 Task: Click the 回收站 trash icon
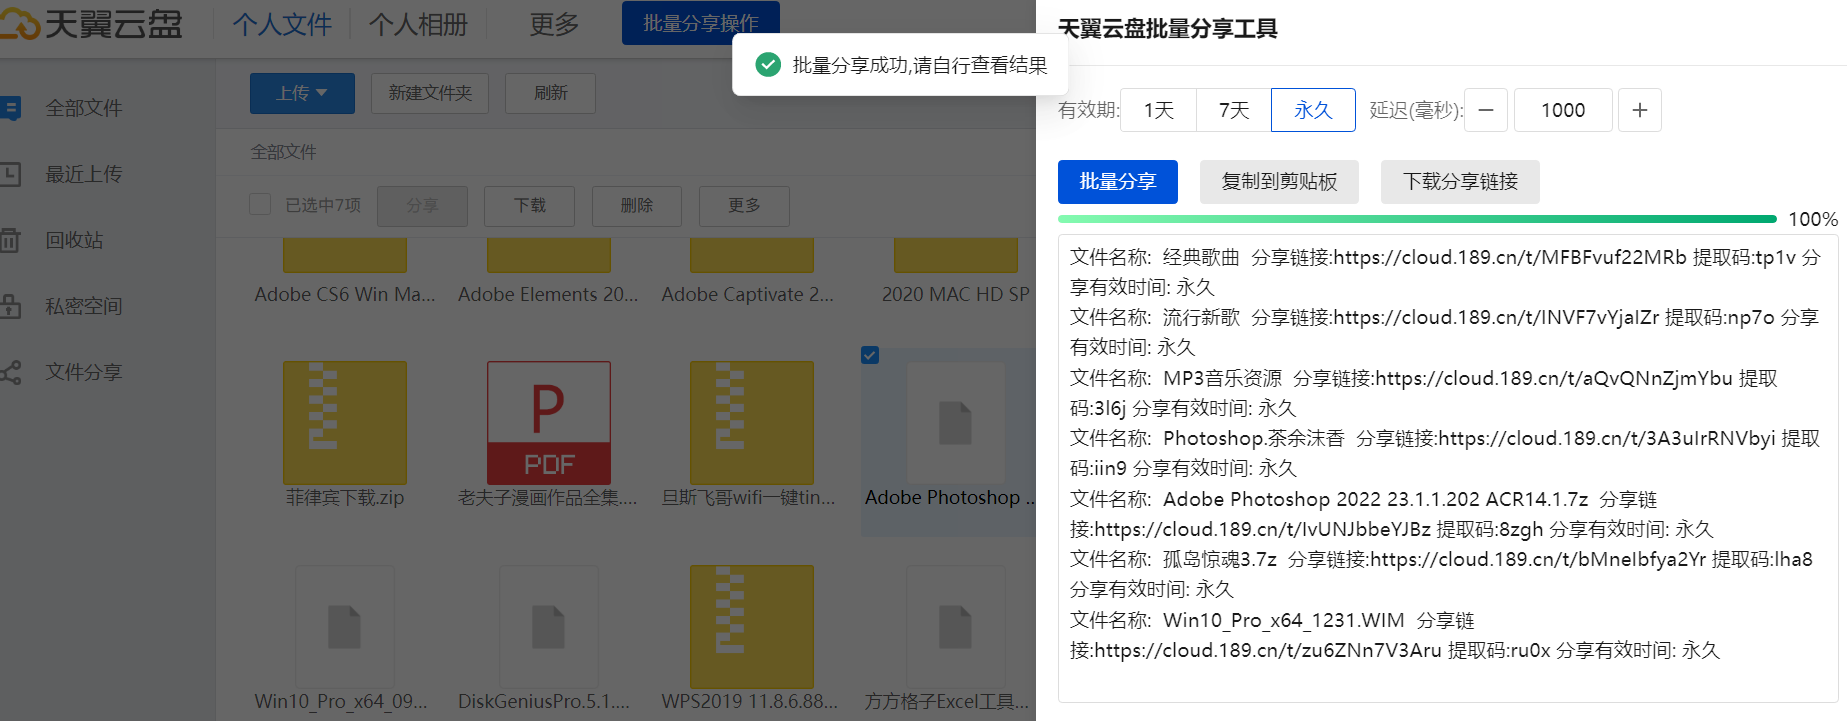pos(10,240)
